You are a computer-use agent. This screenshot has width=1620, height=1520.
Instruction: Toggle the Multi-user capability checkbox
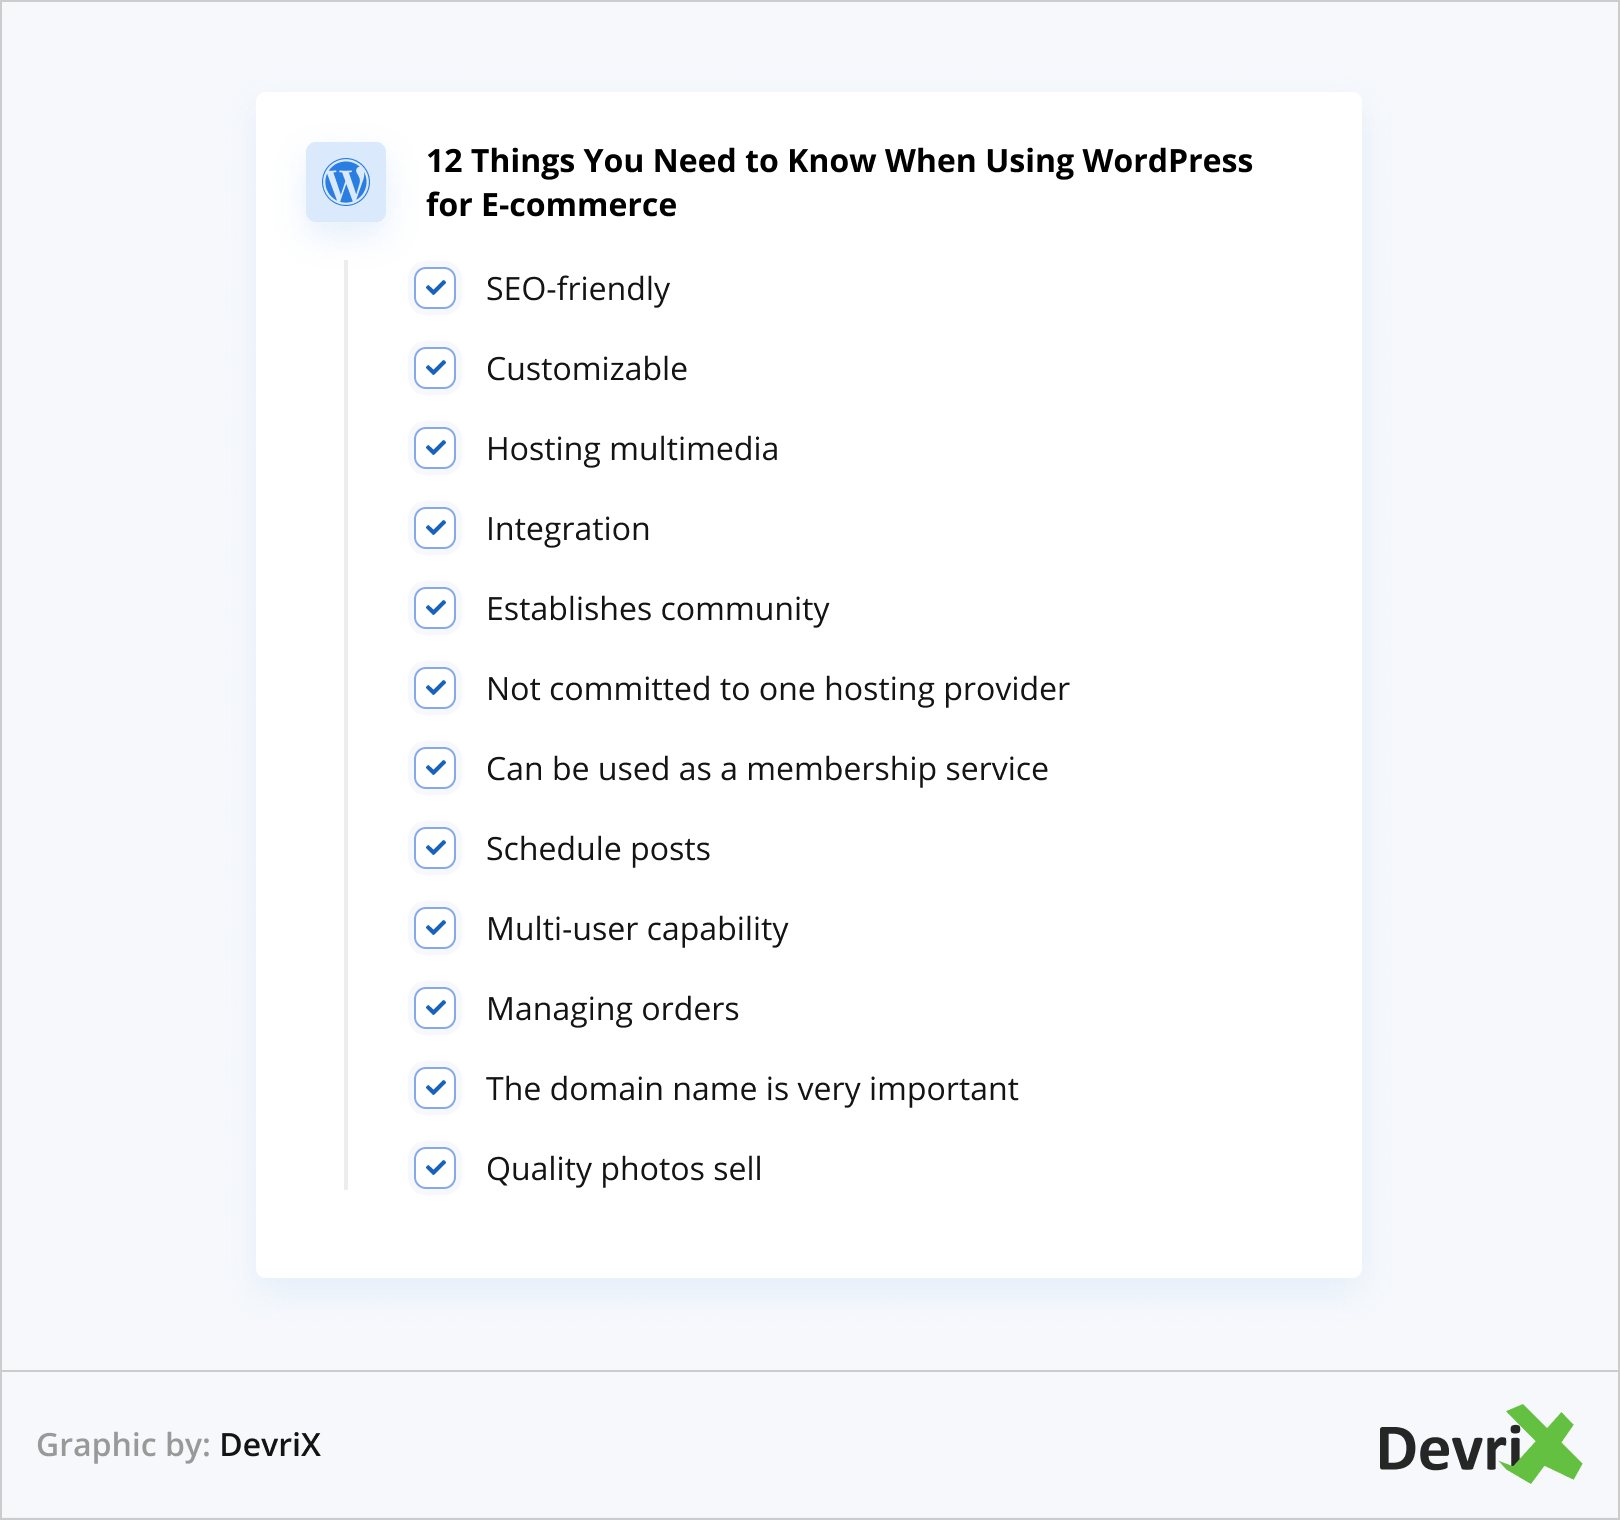(435, 928)
